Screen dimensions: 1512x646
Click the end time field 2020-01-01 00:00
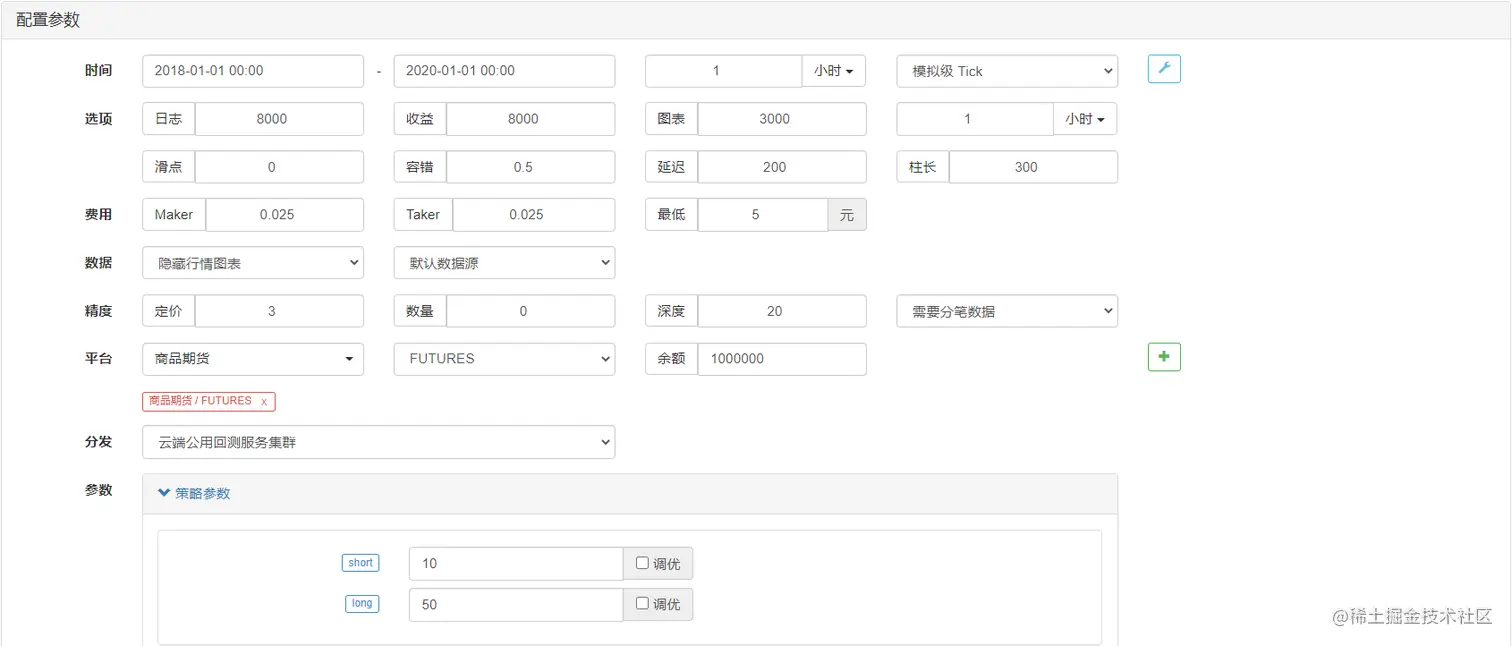coord(504,71)
